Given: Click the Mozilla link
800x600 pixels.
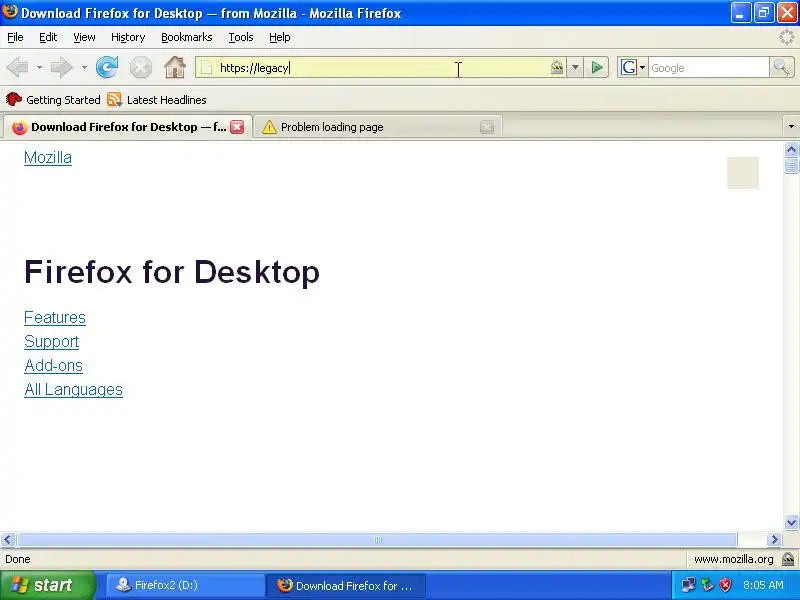Looking at the screenshot, I should point(48,158).
